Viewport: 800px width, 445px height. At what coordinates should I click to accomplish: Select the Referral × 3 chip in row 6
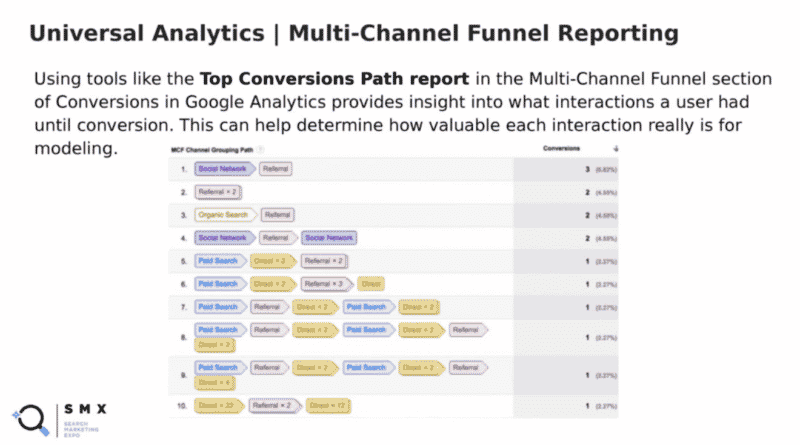tap(327, 284)
